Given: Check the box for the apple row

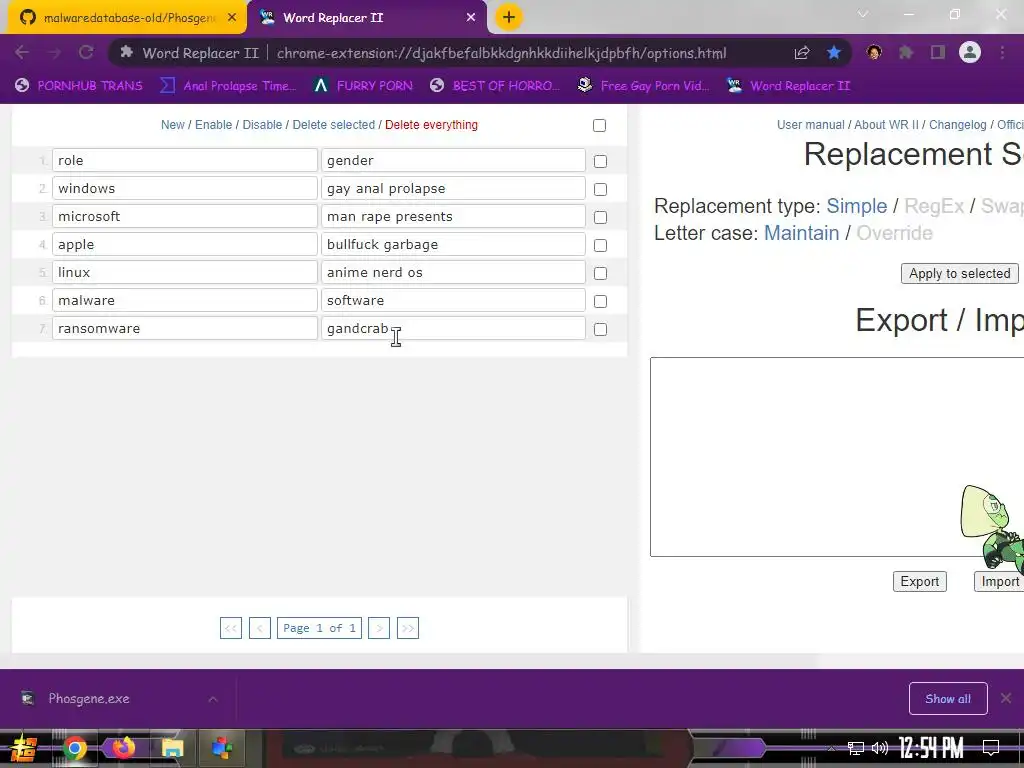Looking at the screenshot, I should tap(600, 246).
